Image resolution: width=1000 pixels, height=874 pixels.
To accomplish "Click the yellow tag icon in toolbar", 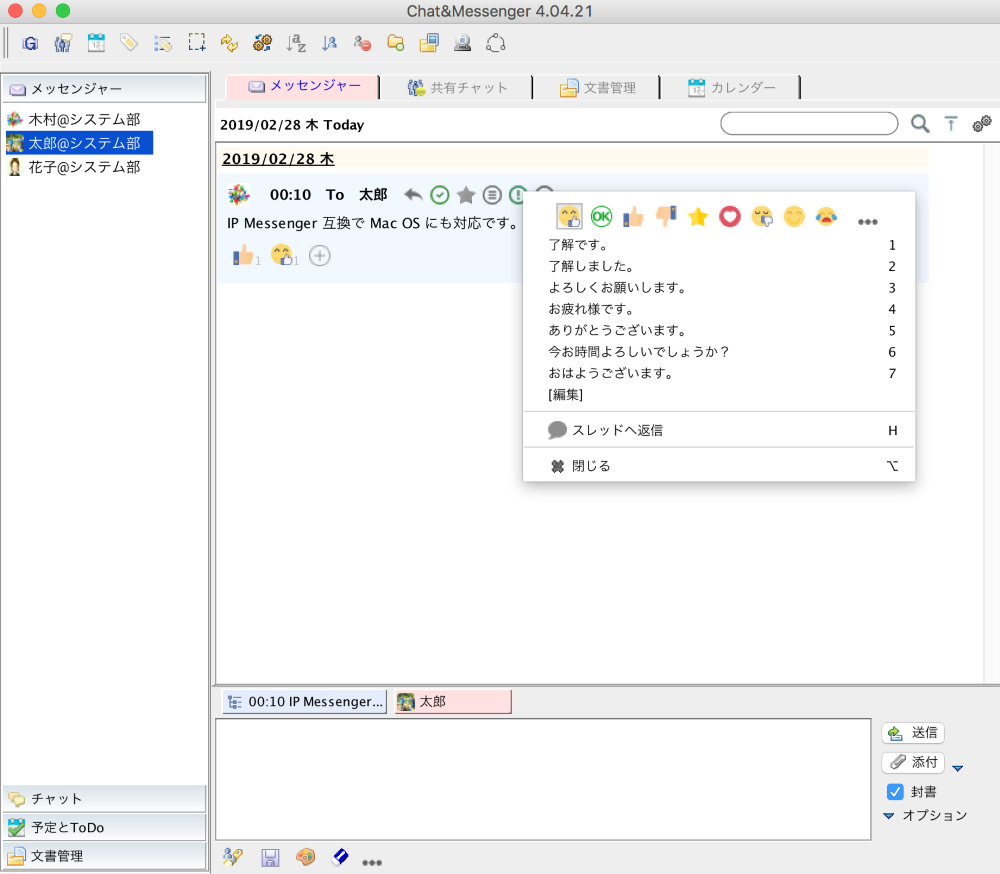I will pyautogui.click(x=129, y=43).
